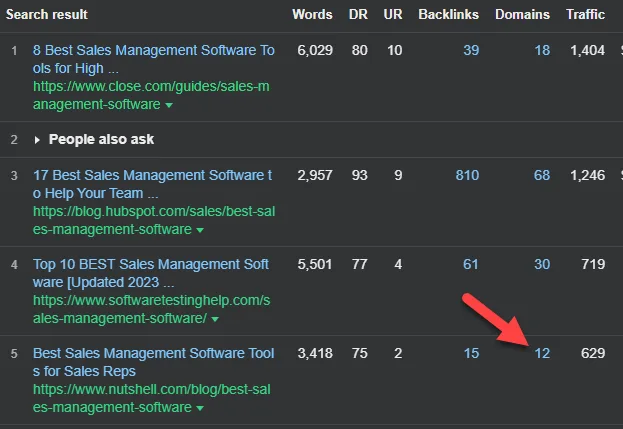Click the Traffic column header

click(x=586, y=15)
